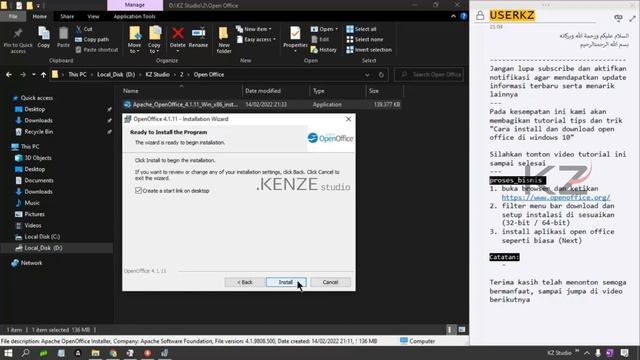
Task: Sort by Date modified column header
Action: click(276, 91)
